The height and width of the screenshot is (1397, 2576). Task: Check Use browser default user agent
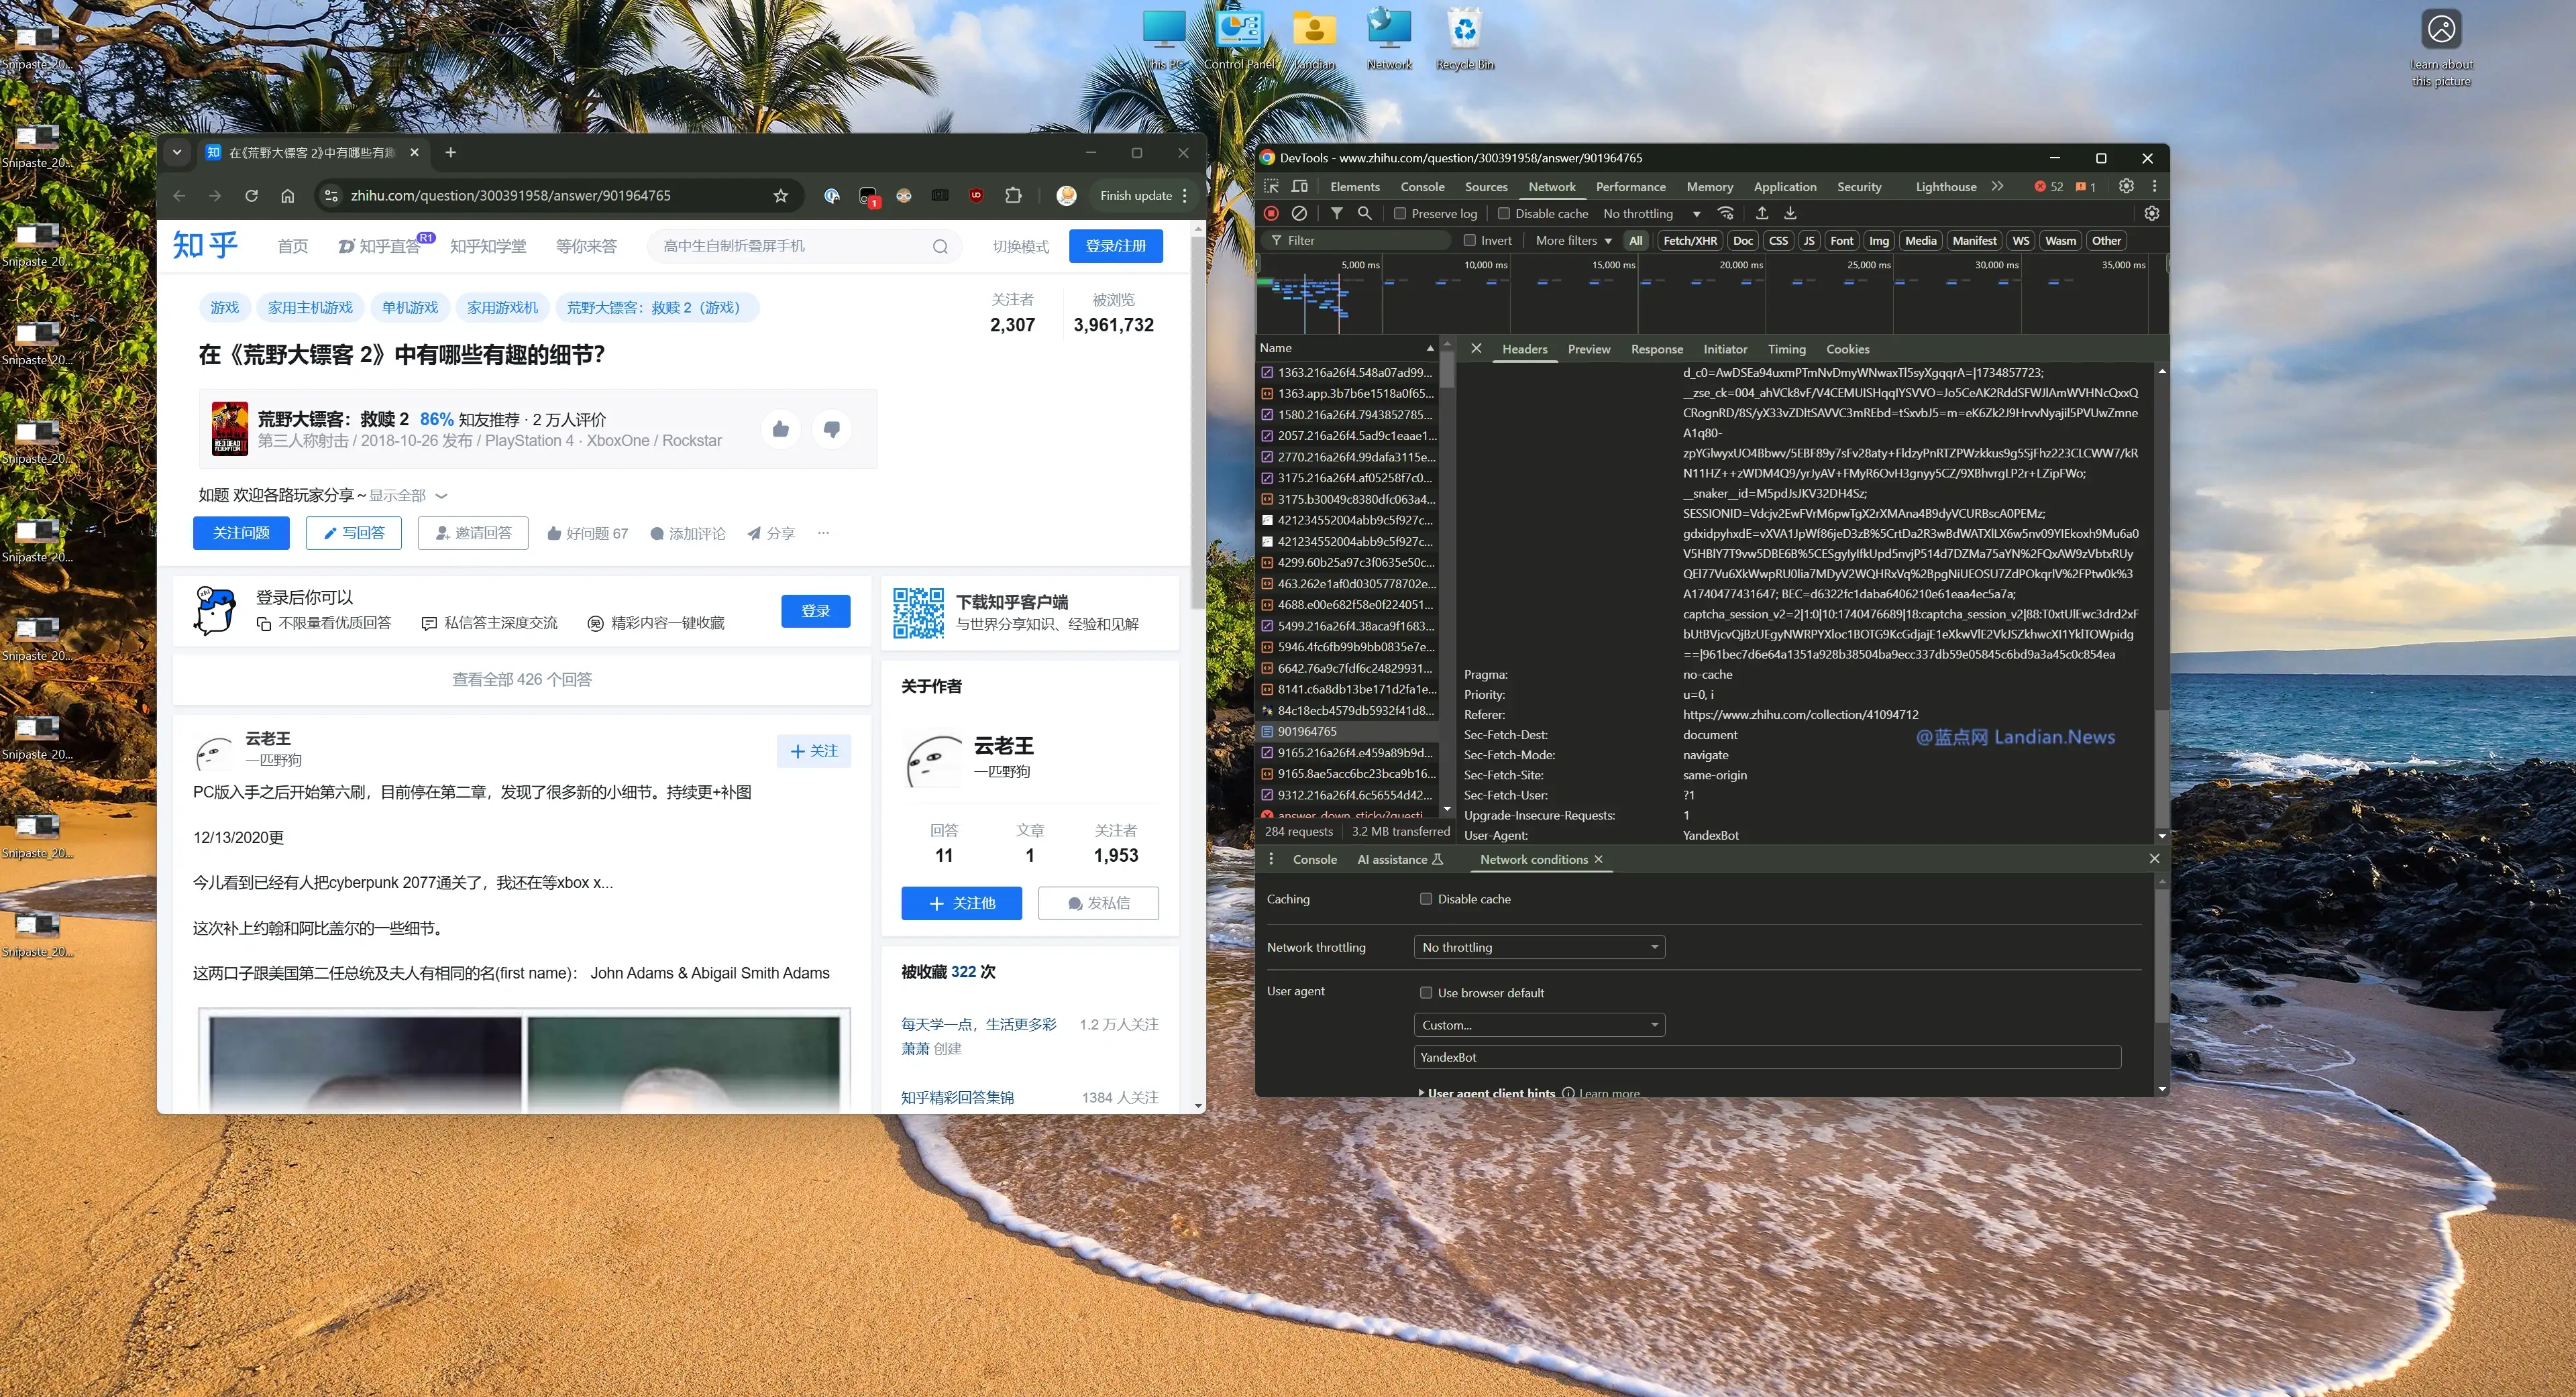point(1426,992)
